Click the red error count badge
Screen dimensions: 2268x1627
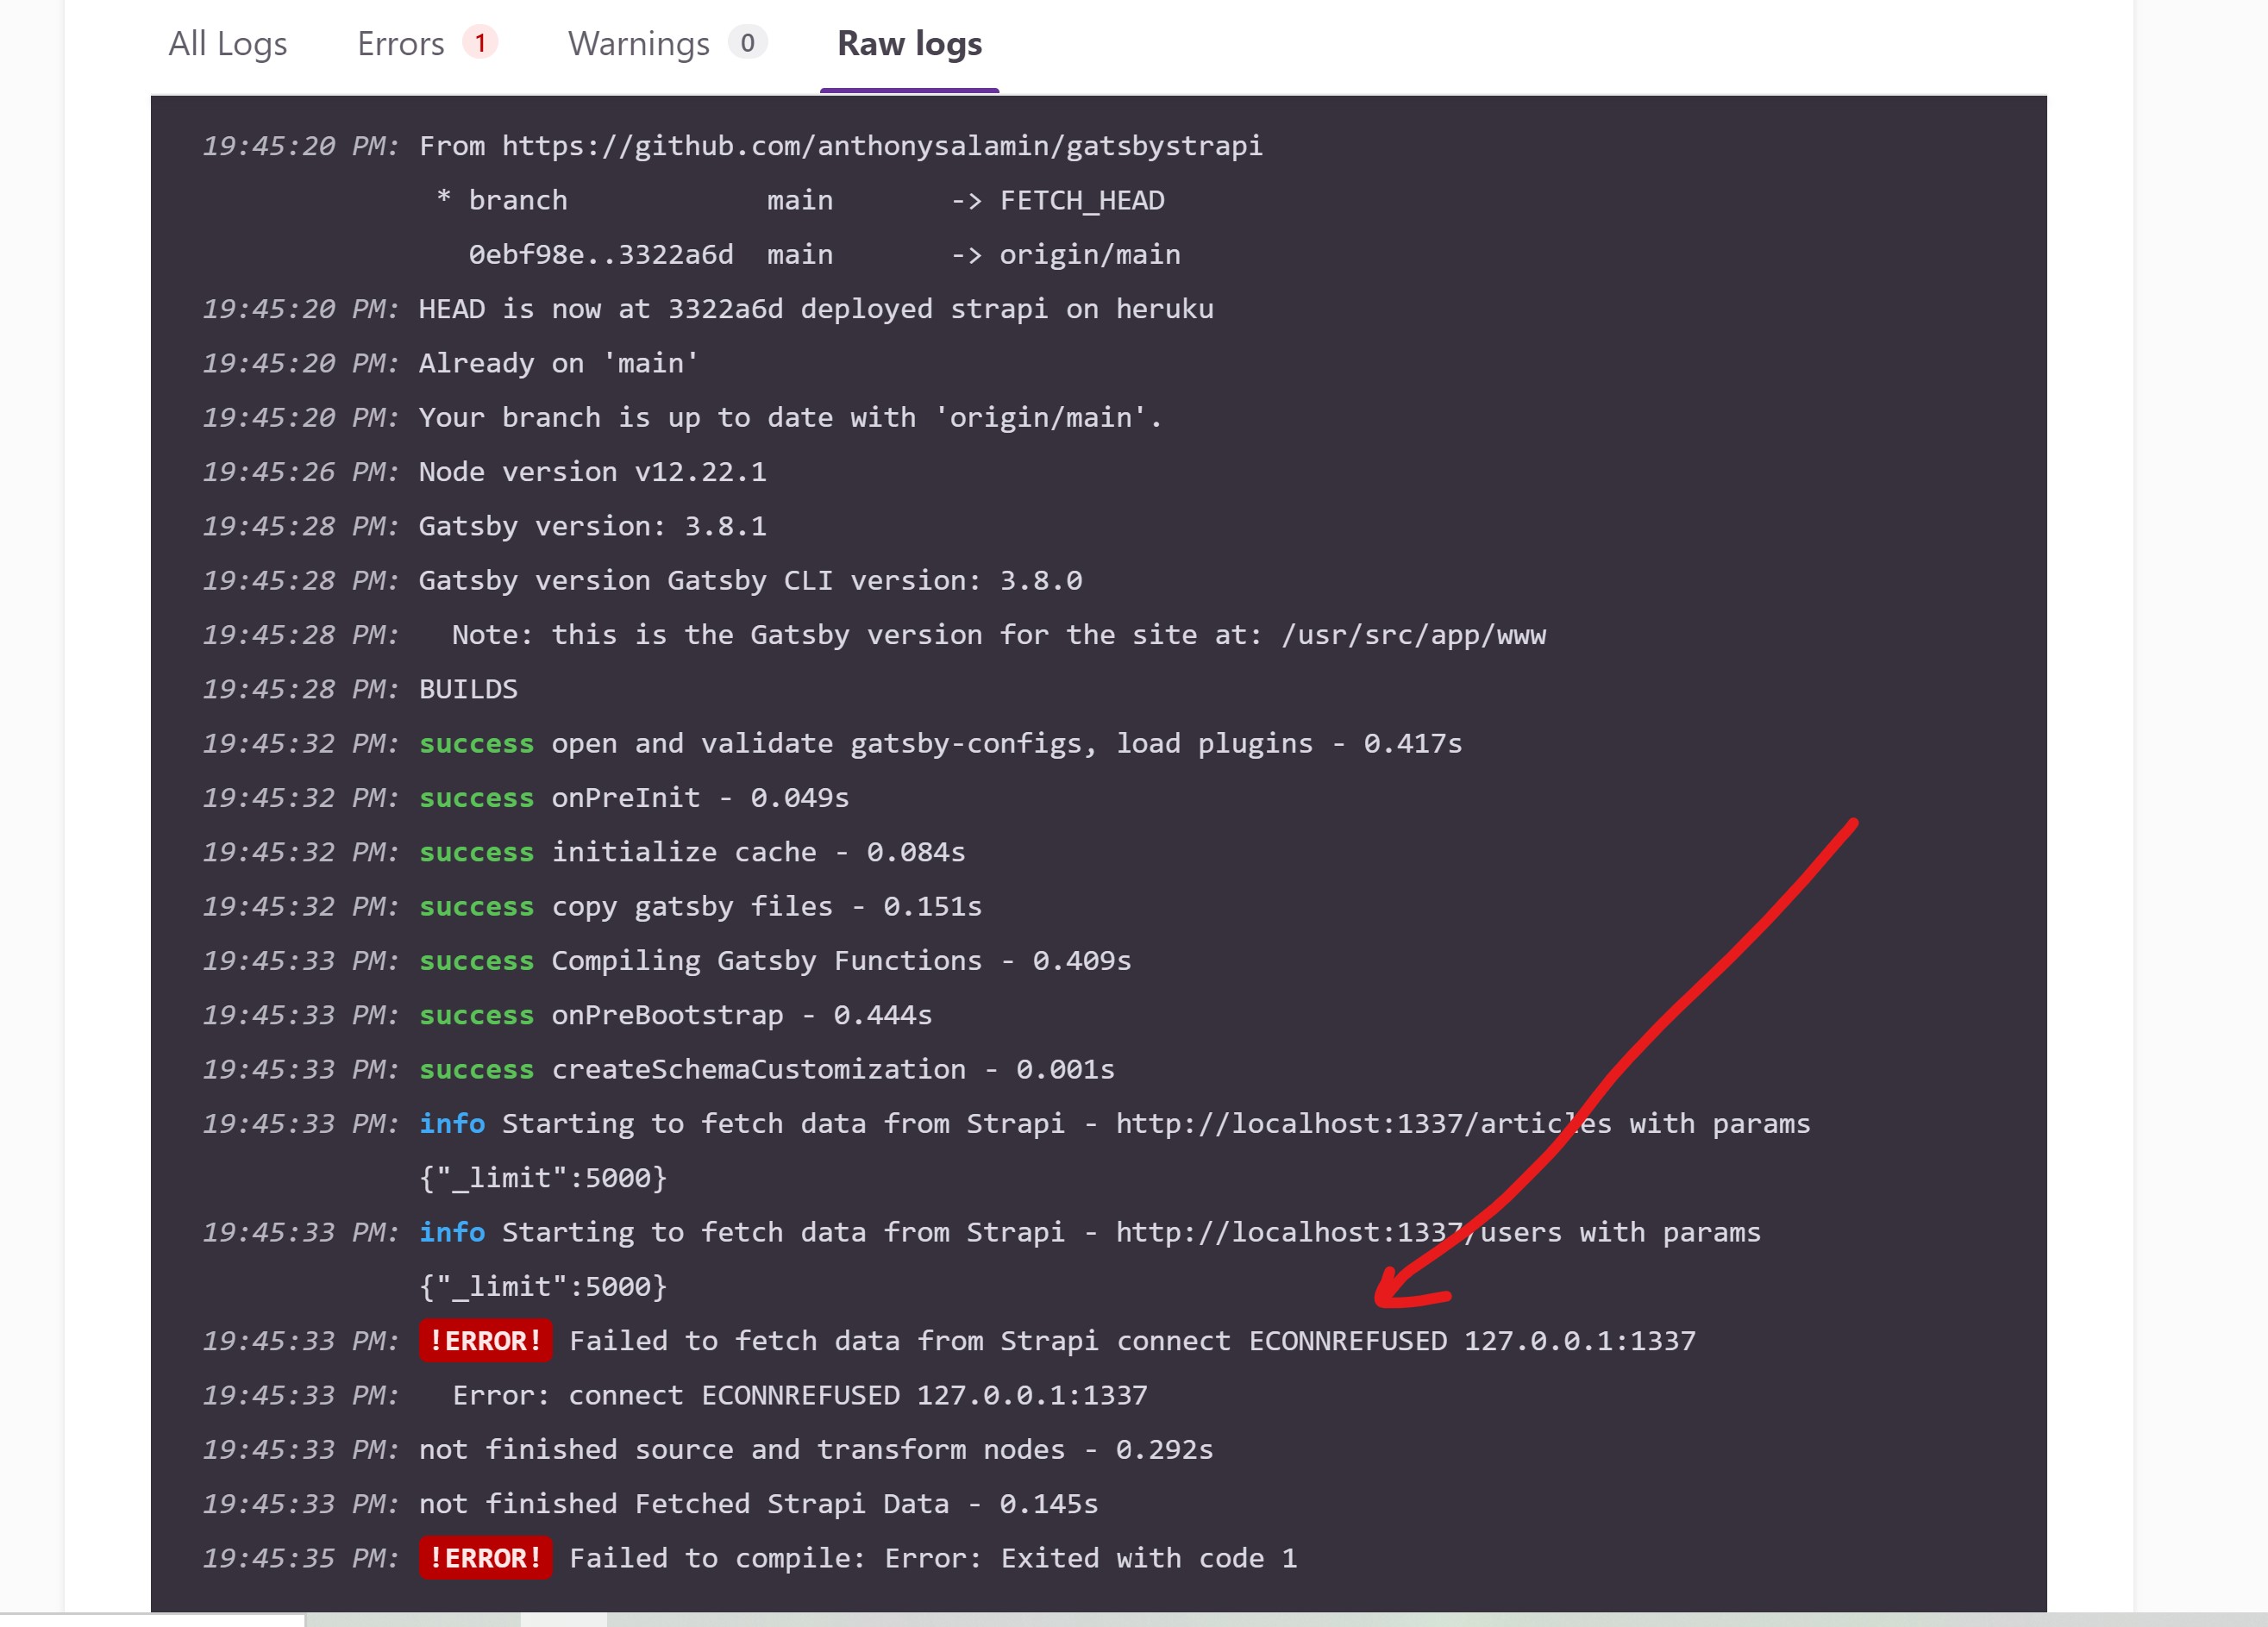click(480, 43)
